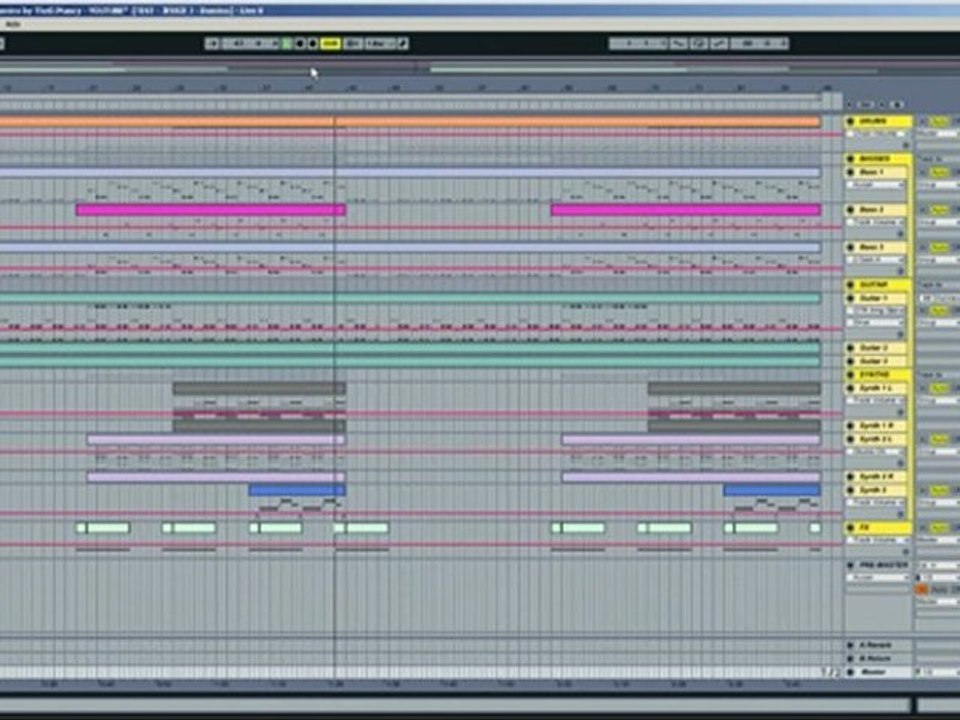
Task: Open Synth 3 automation chooser dropdown
Action: 876,503
